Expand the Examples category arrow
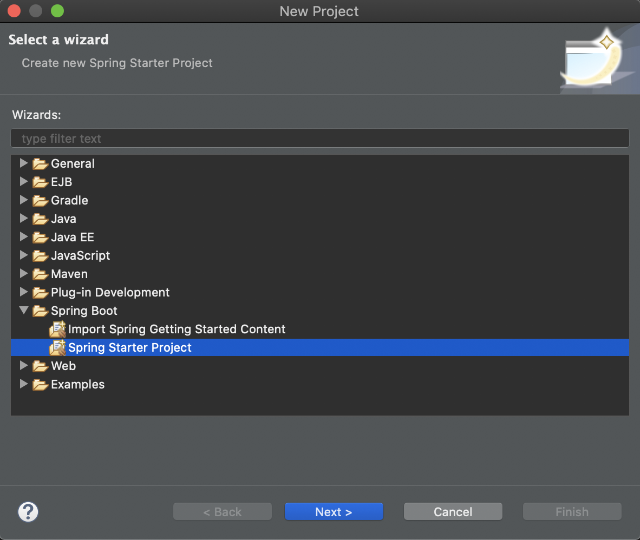Image resolution: width=640 pixels, height=540 pixels. coord(24,384)
